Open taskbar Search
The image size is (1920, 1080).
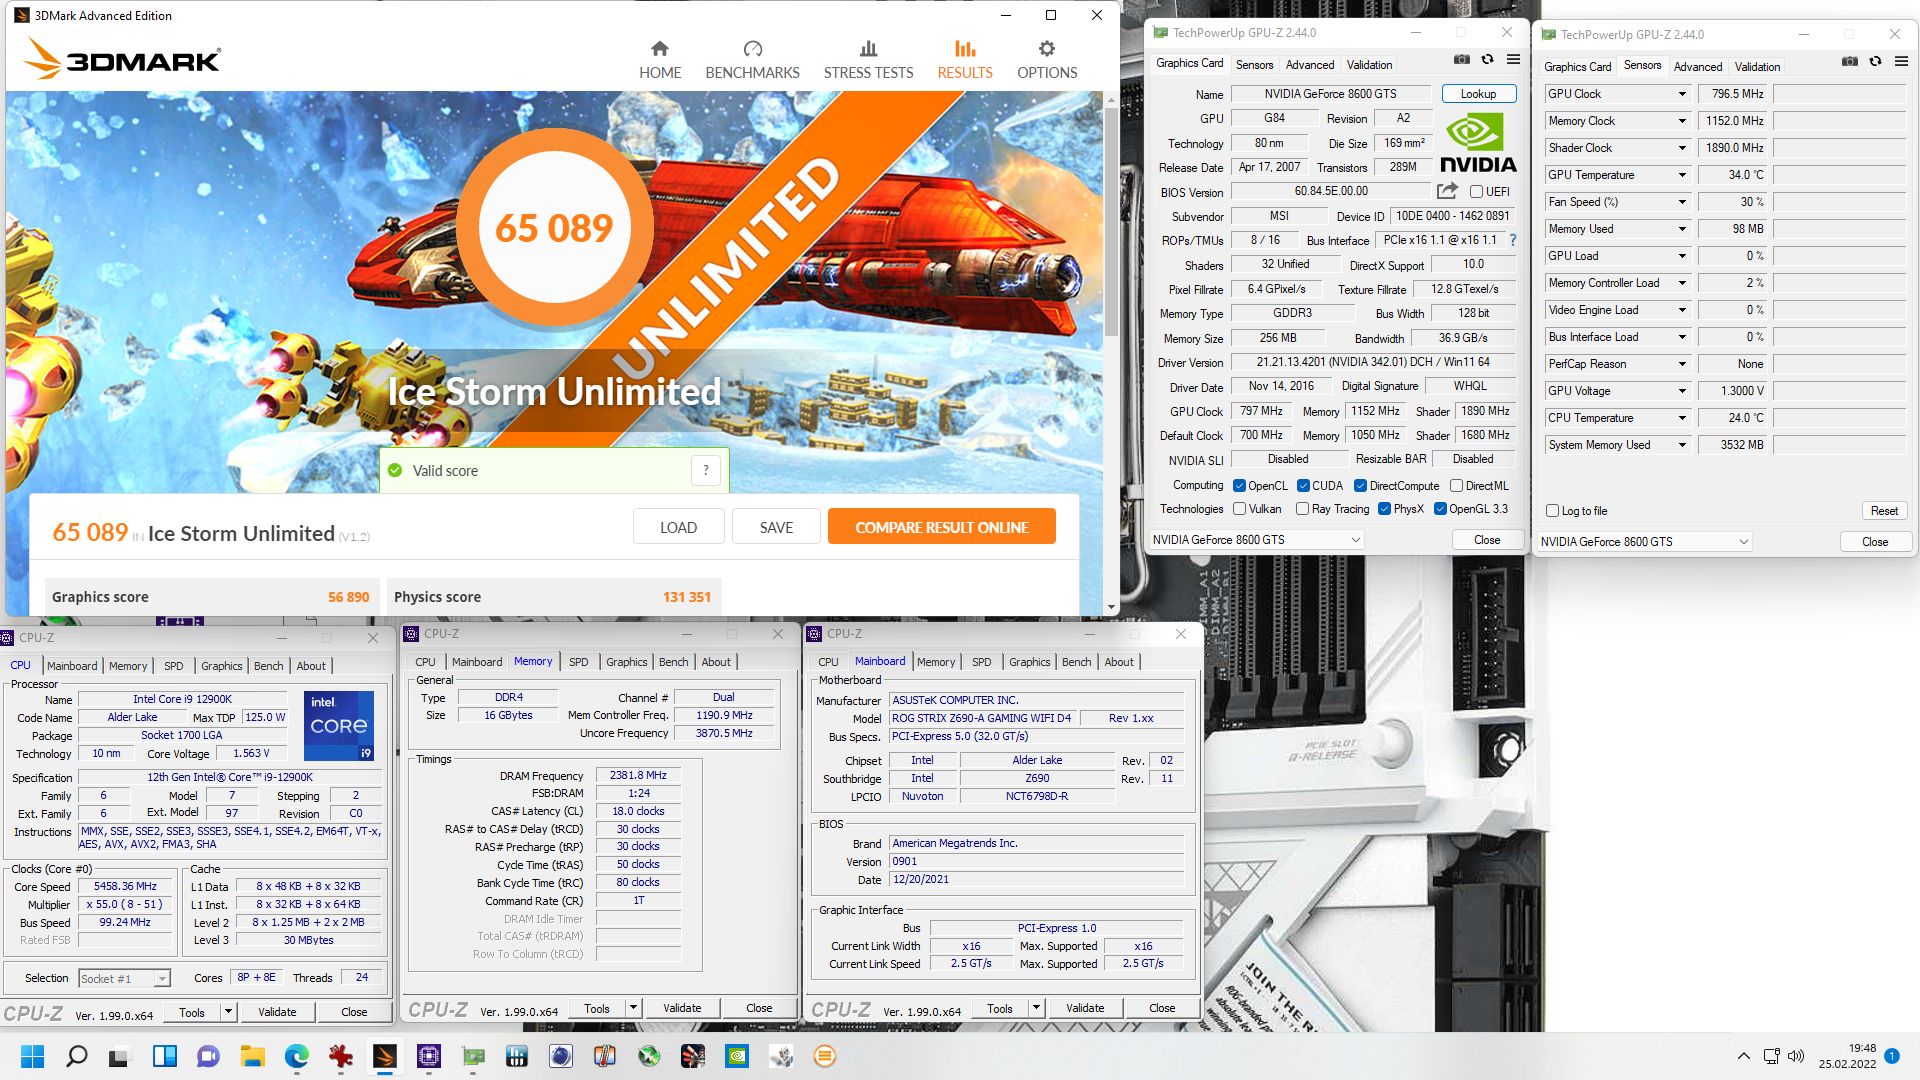tap(76, 1056)
